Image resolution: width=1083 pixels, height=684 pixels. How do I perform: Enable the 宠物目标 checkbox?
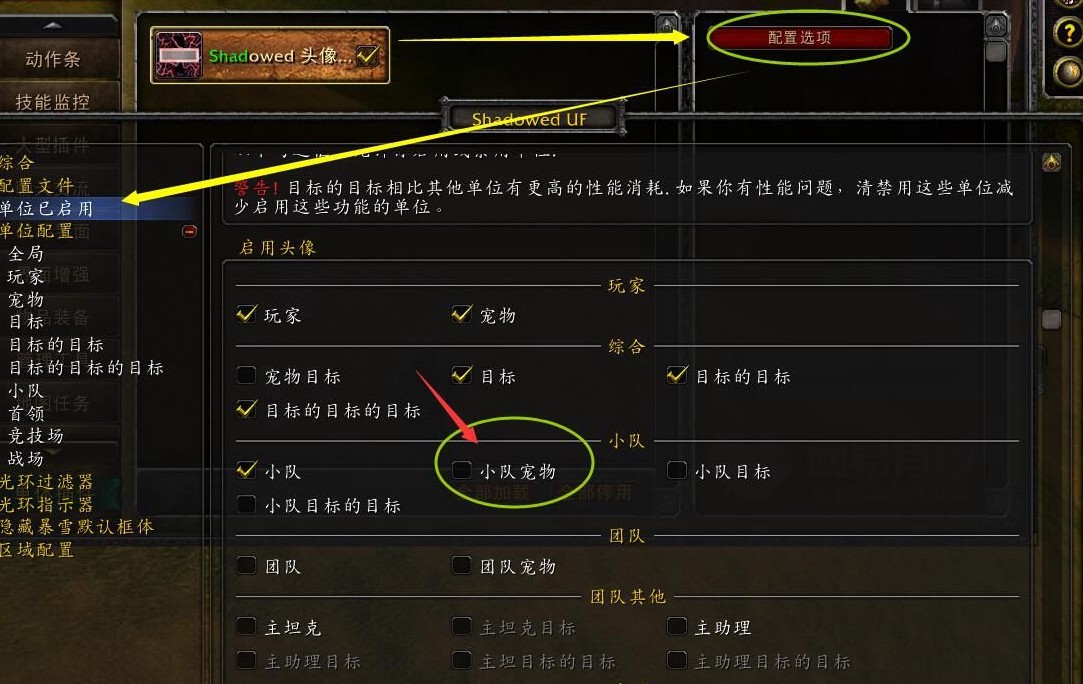pyautogui.click(x=247, y=375)
